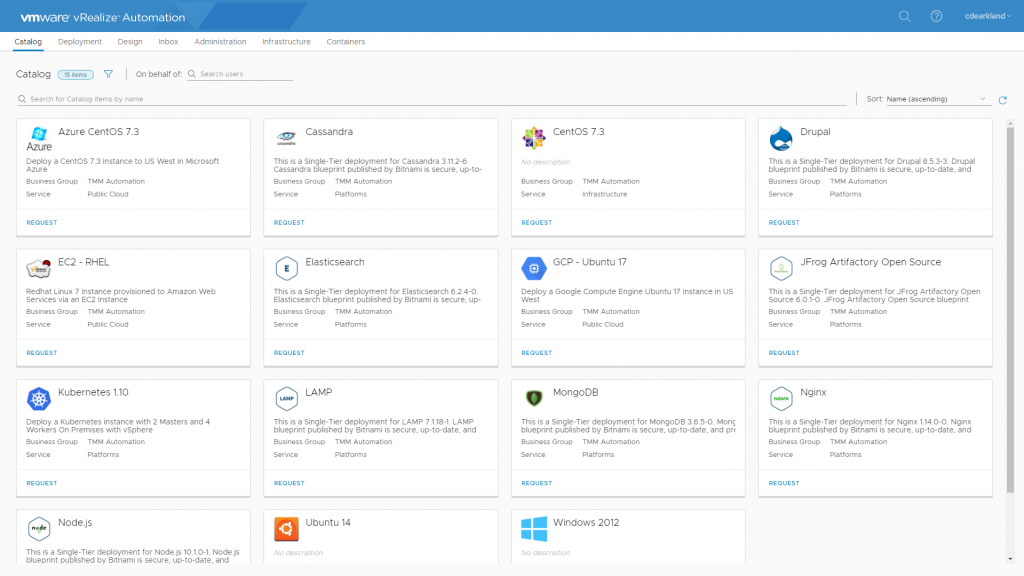Click the LAMP hexagon icon
Viewport: 1024px width, 576px height.
pos(286,398)
